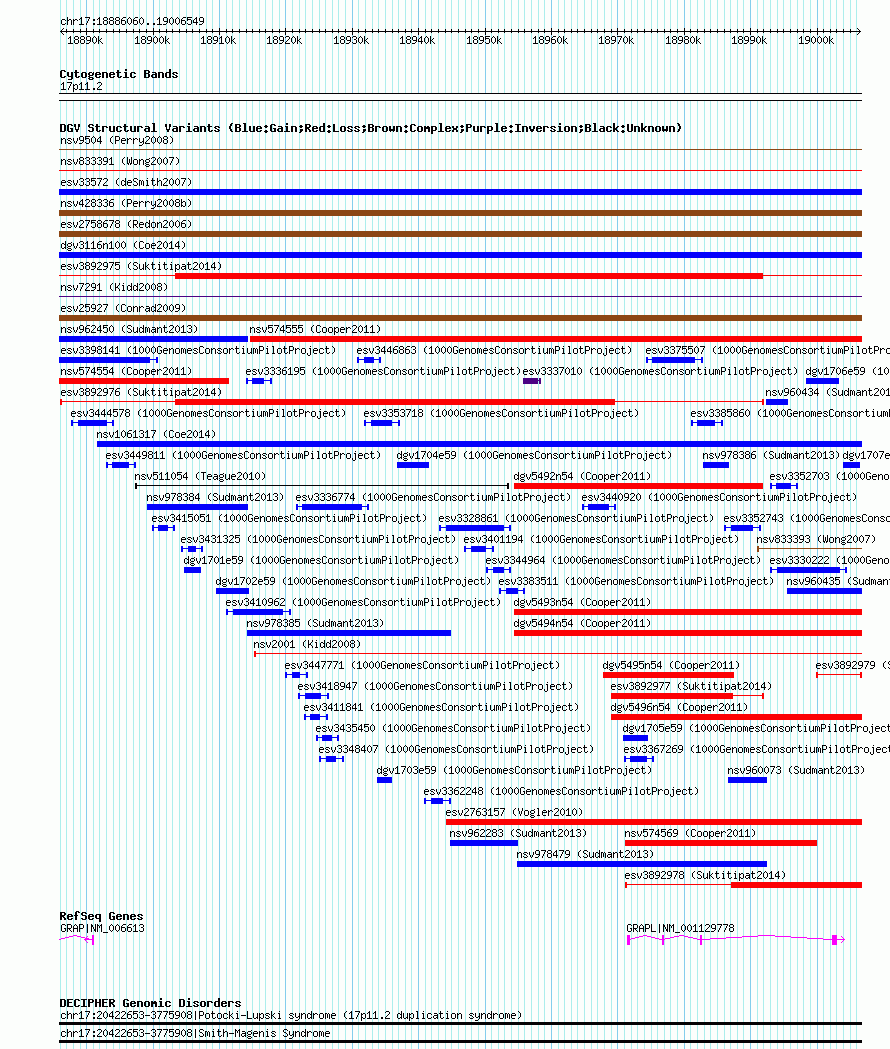Click the red bar of esv3892975 (Suktitipat2014)
The height and width of the screenshot is (1049, 890).
[468, 276]
